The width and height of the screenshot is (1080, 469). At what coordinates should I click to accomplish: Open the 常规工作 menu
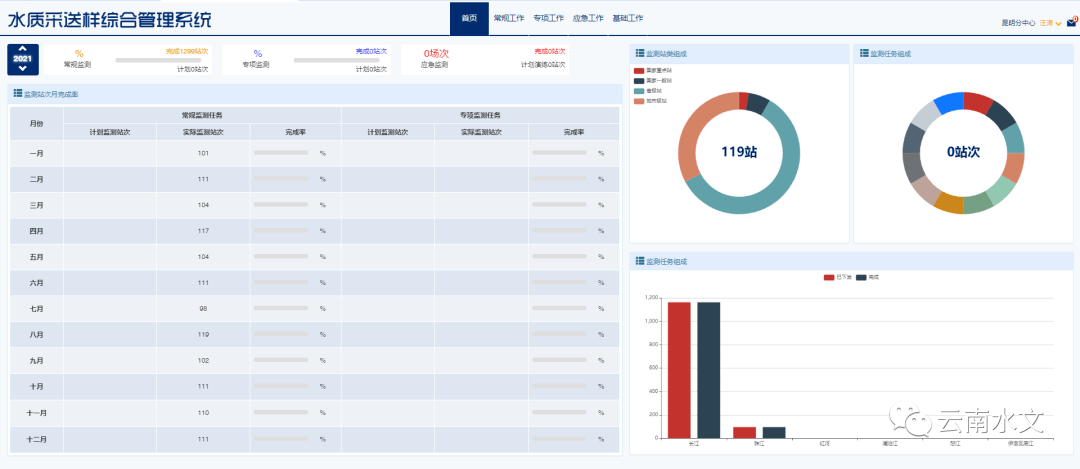point(508,18)
